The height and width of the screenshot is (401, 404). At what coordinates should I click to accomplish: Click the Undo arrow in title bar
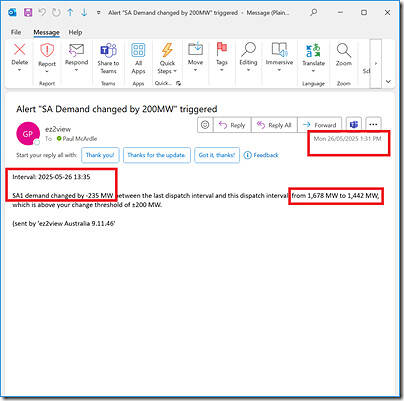pyautogui.click(x=42, y=13)
